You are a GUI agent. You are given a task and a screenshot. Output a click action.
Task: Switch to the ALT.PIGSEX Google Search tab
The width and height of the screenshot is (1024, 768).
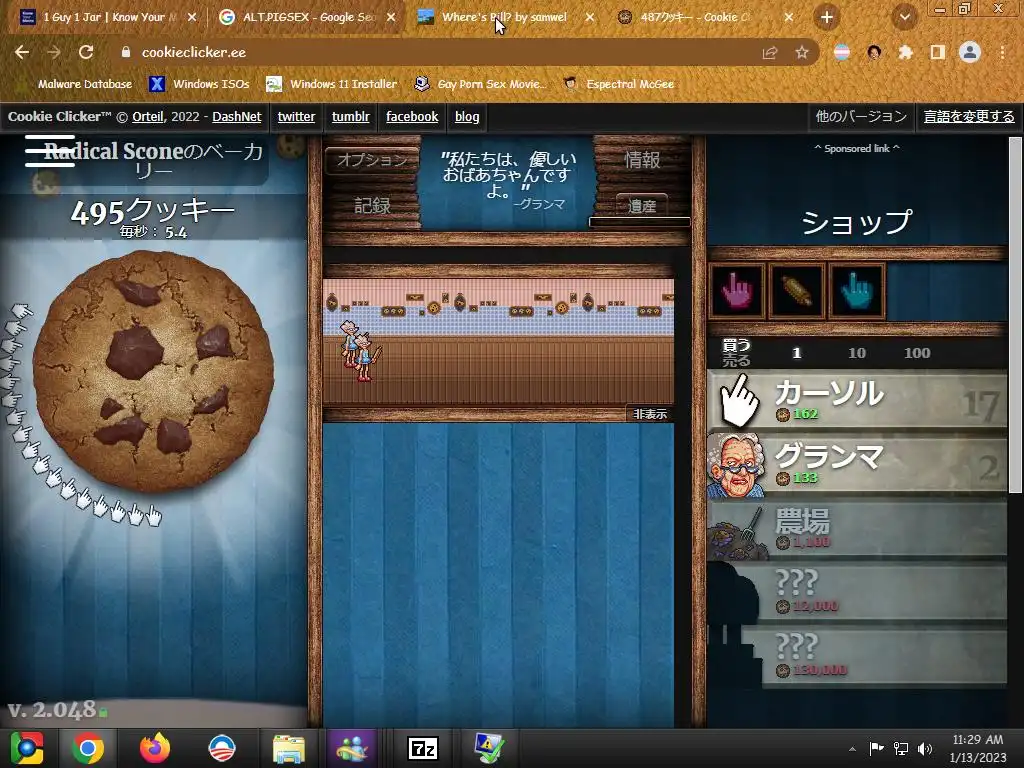tap(307, 18)
